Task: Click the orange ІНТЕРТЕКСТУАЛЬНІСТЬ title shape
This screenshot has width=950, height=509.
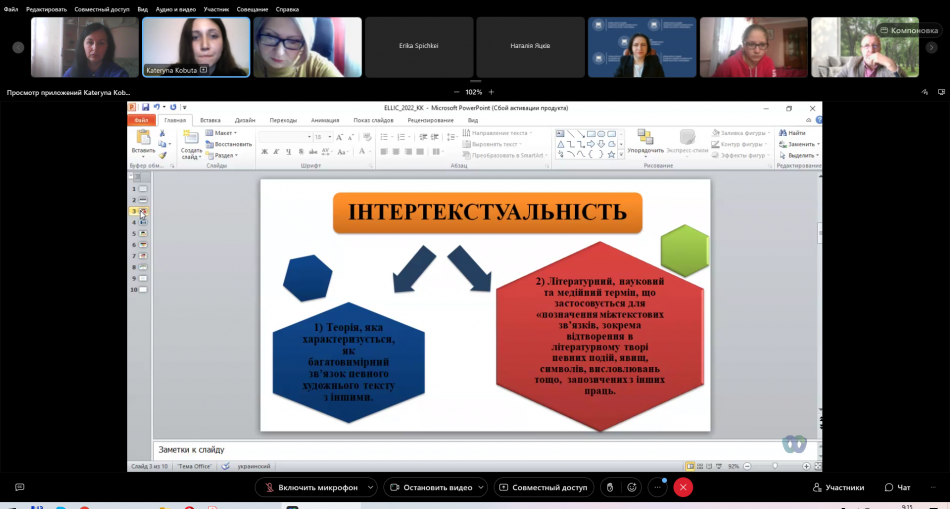Action: point(487,213)
